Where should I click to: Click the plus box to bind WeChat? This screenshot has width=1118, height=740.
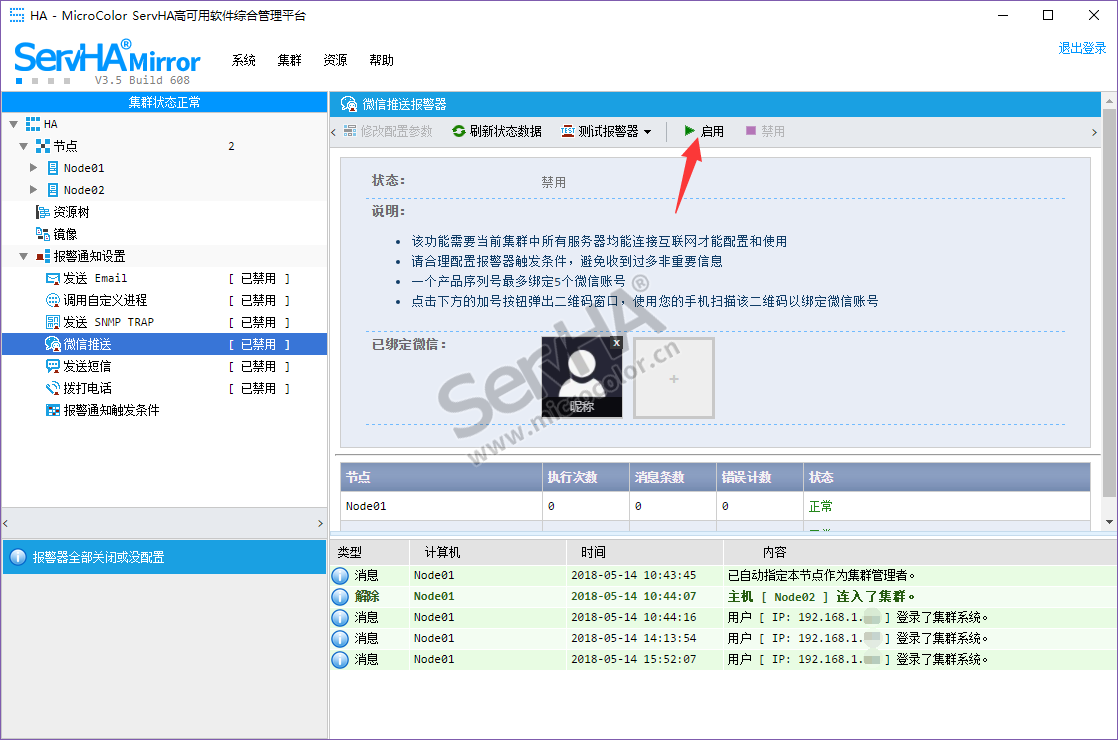pos(674,378)
